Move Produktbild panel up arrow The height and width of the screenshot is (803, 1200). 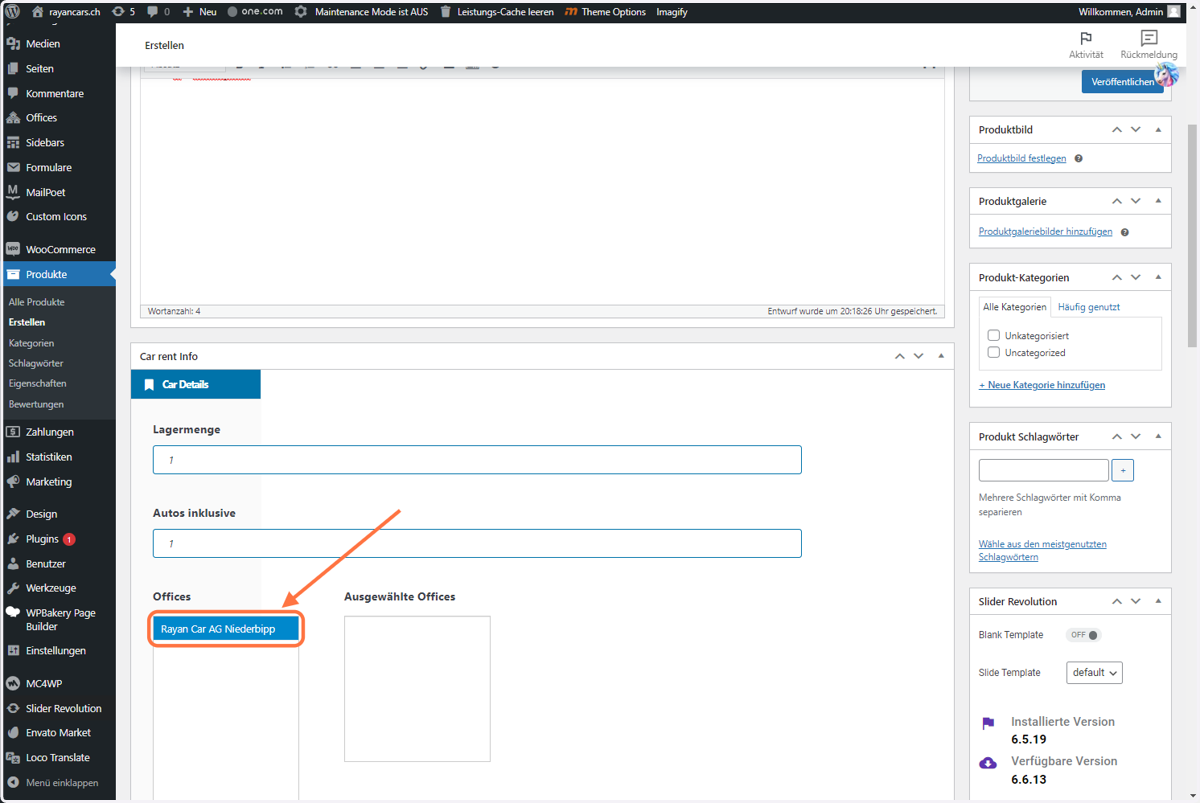pos(1117,130)
